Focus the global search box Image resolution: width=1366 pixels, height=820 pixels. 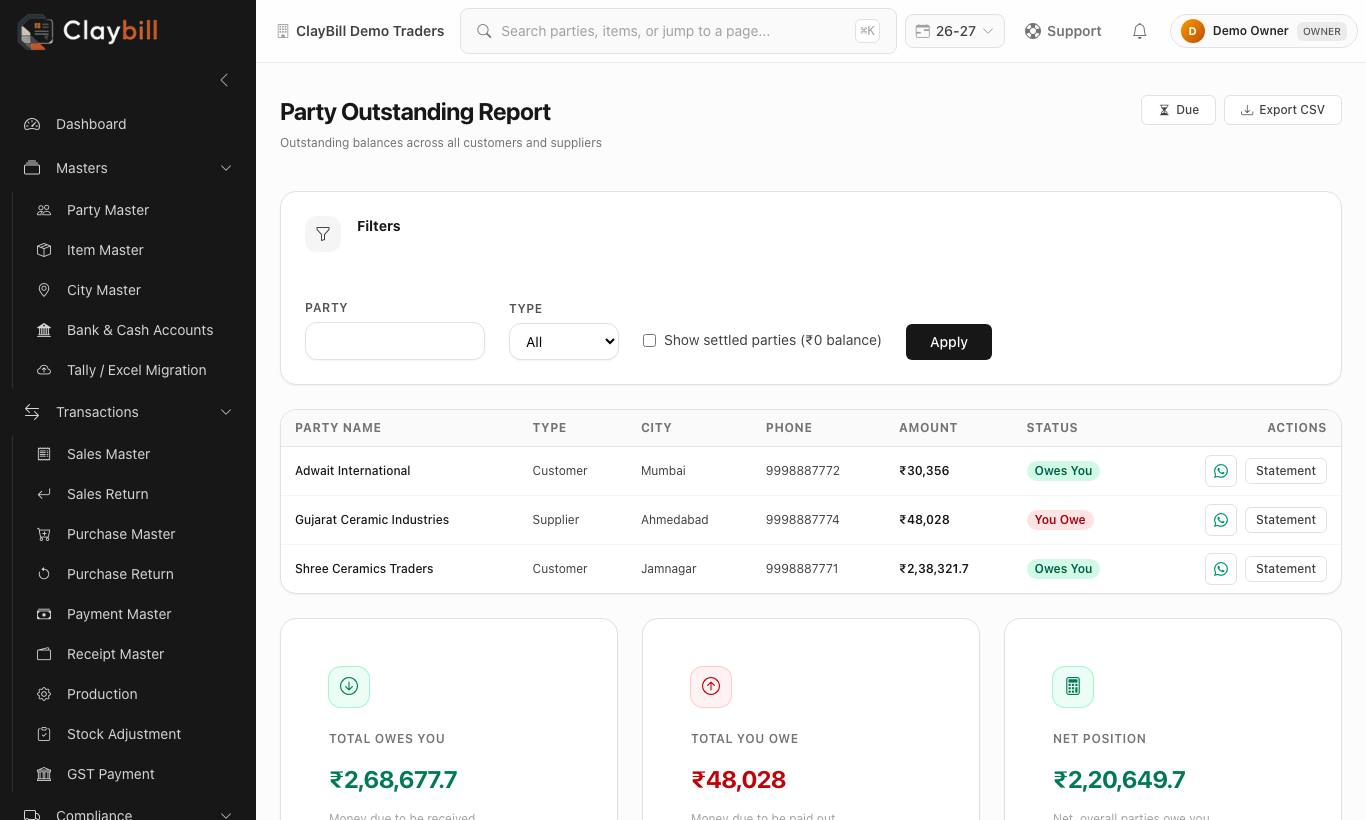point(678,31)
